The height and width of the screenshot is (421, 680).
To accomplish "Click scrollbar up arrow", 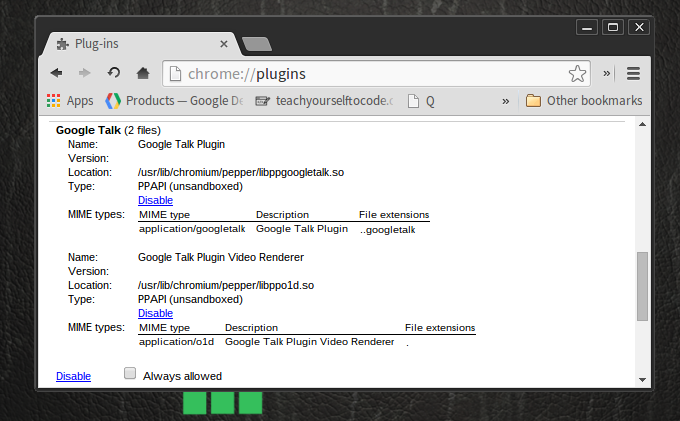I will tap(642, 124).
